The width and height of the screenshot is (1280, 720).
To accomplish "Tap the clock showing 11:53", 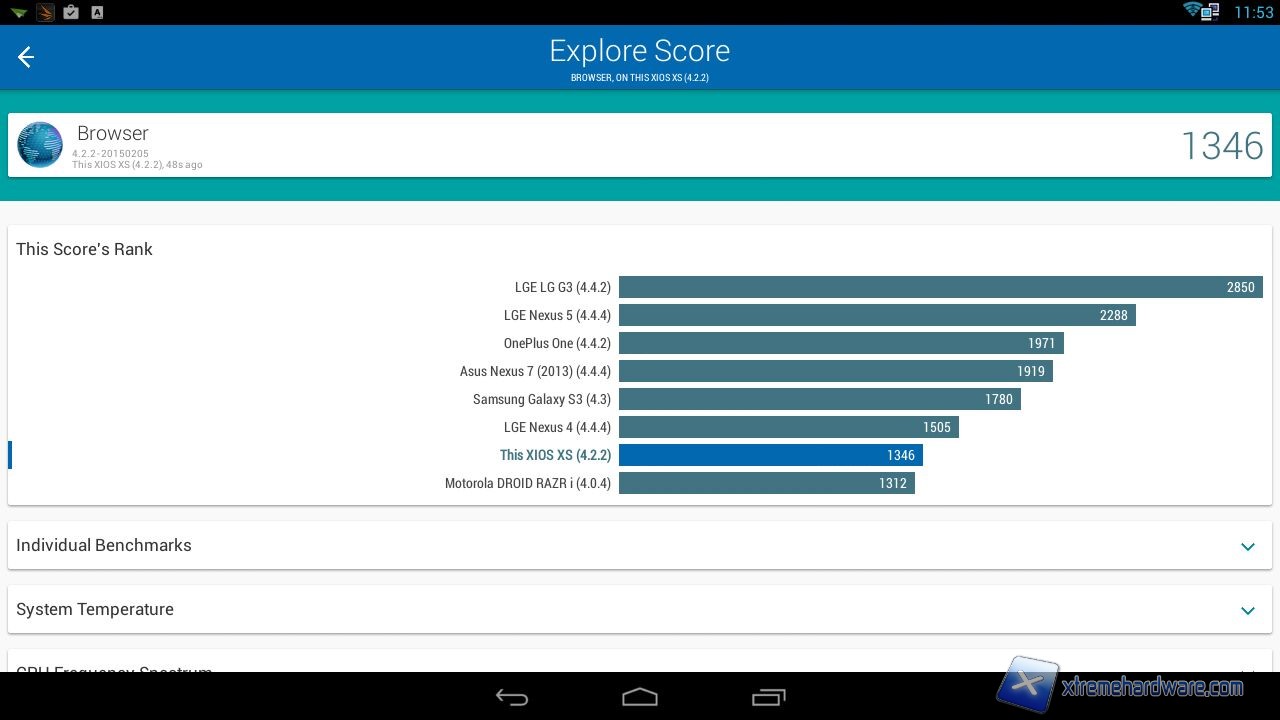I will 1253,12.
